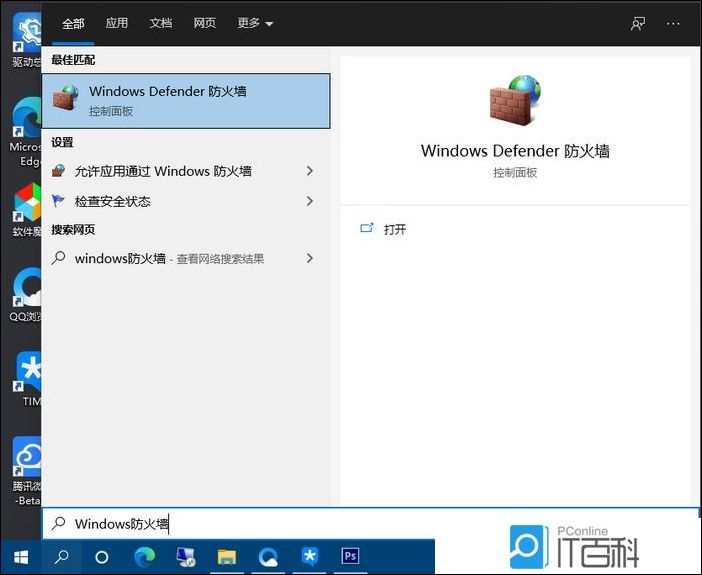Image resolution: width=702 pixels, height=575 pixels.
Task: Expand arrow next to windows防火墙 web result
Action: coord(310,258)
